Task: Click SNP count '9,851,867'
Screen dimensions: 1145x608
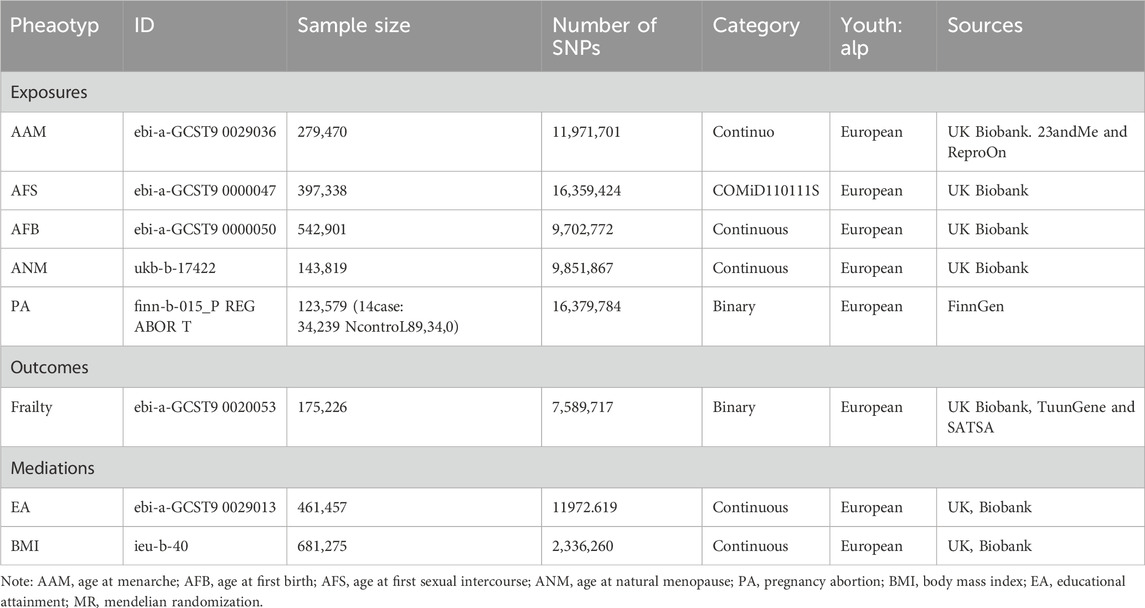Action: [x=583, y=268]
